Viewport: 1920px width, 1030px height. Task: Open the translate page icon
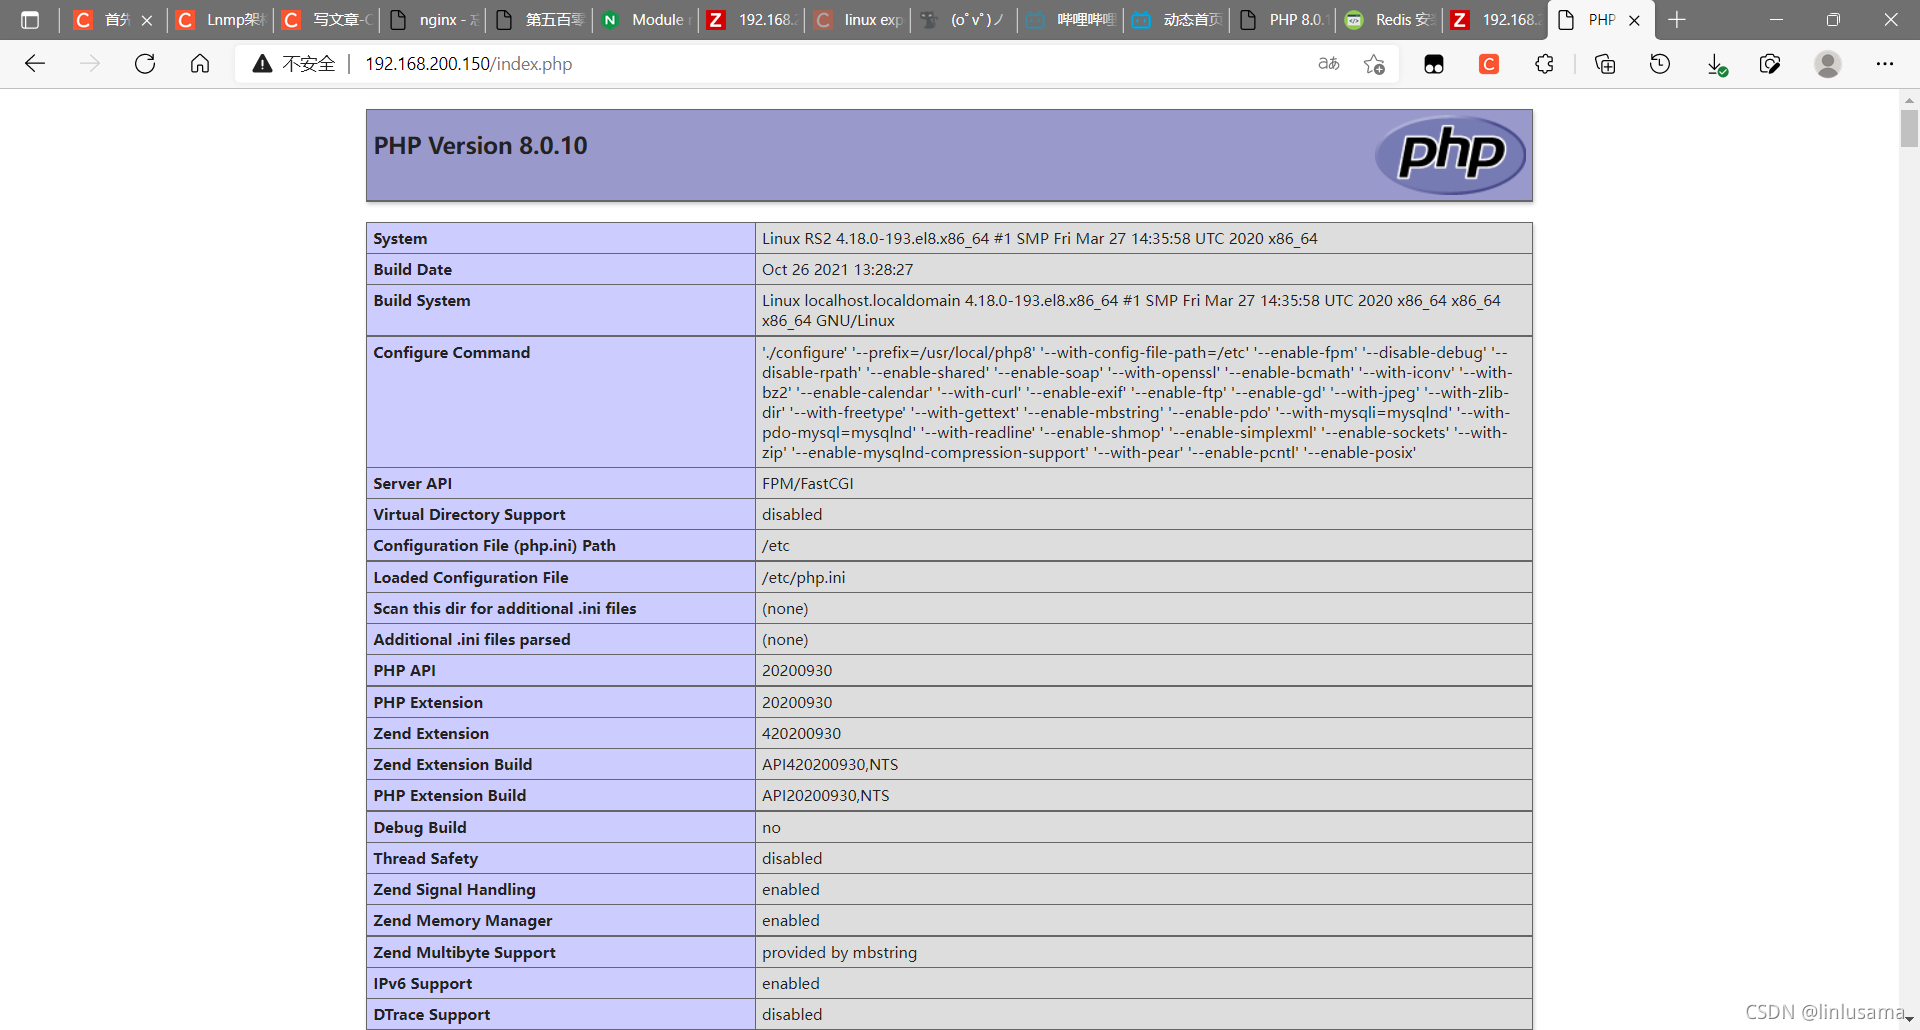point(1329,64)
